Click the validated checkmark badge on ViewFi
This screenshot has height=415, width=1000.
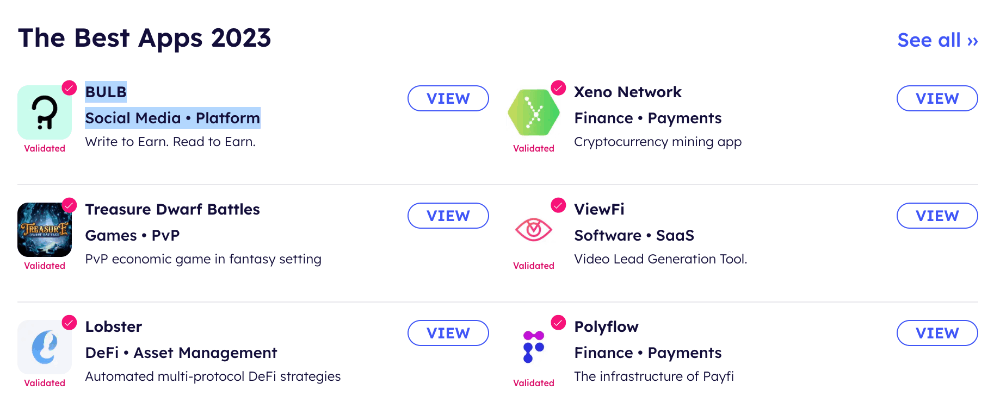point(558,205)
